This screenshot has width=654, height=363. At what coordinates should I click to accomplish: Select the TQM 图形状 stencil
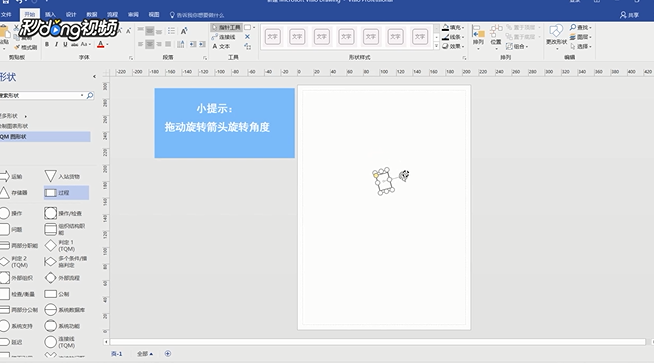pyautogui.click(x=45, y=137)
